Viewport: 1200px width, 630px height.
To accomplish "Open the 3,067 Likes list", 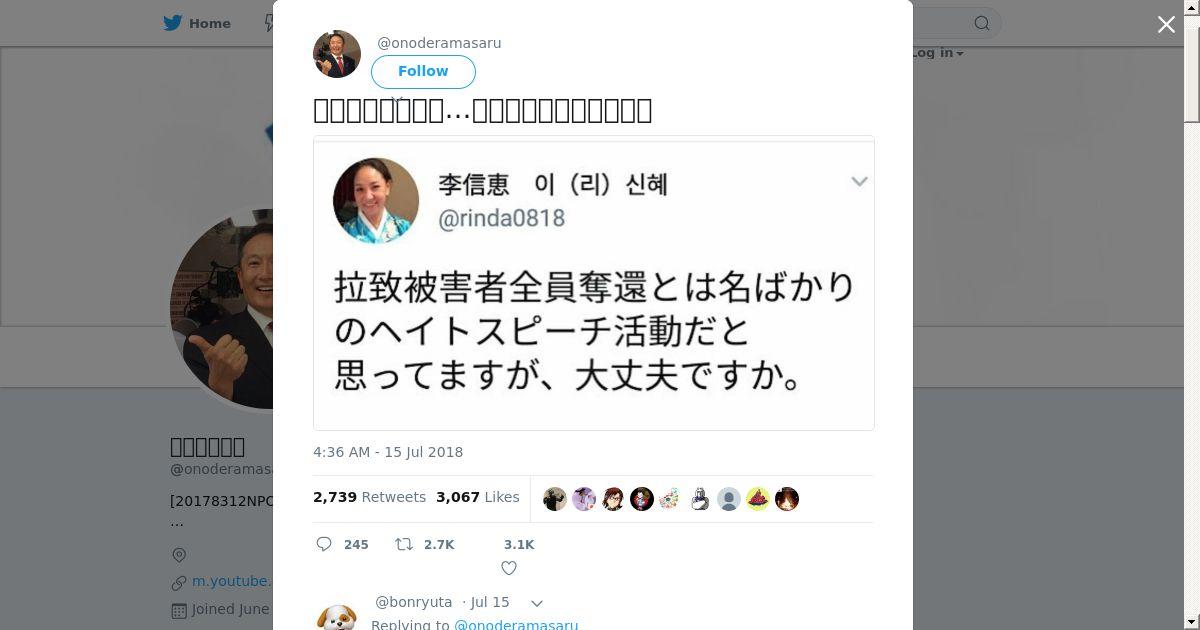I will click(478, 497).
